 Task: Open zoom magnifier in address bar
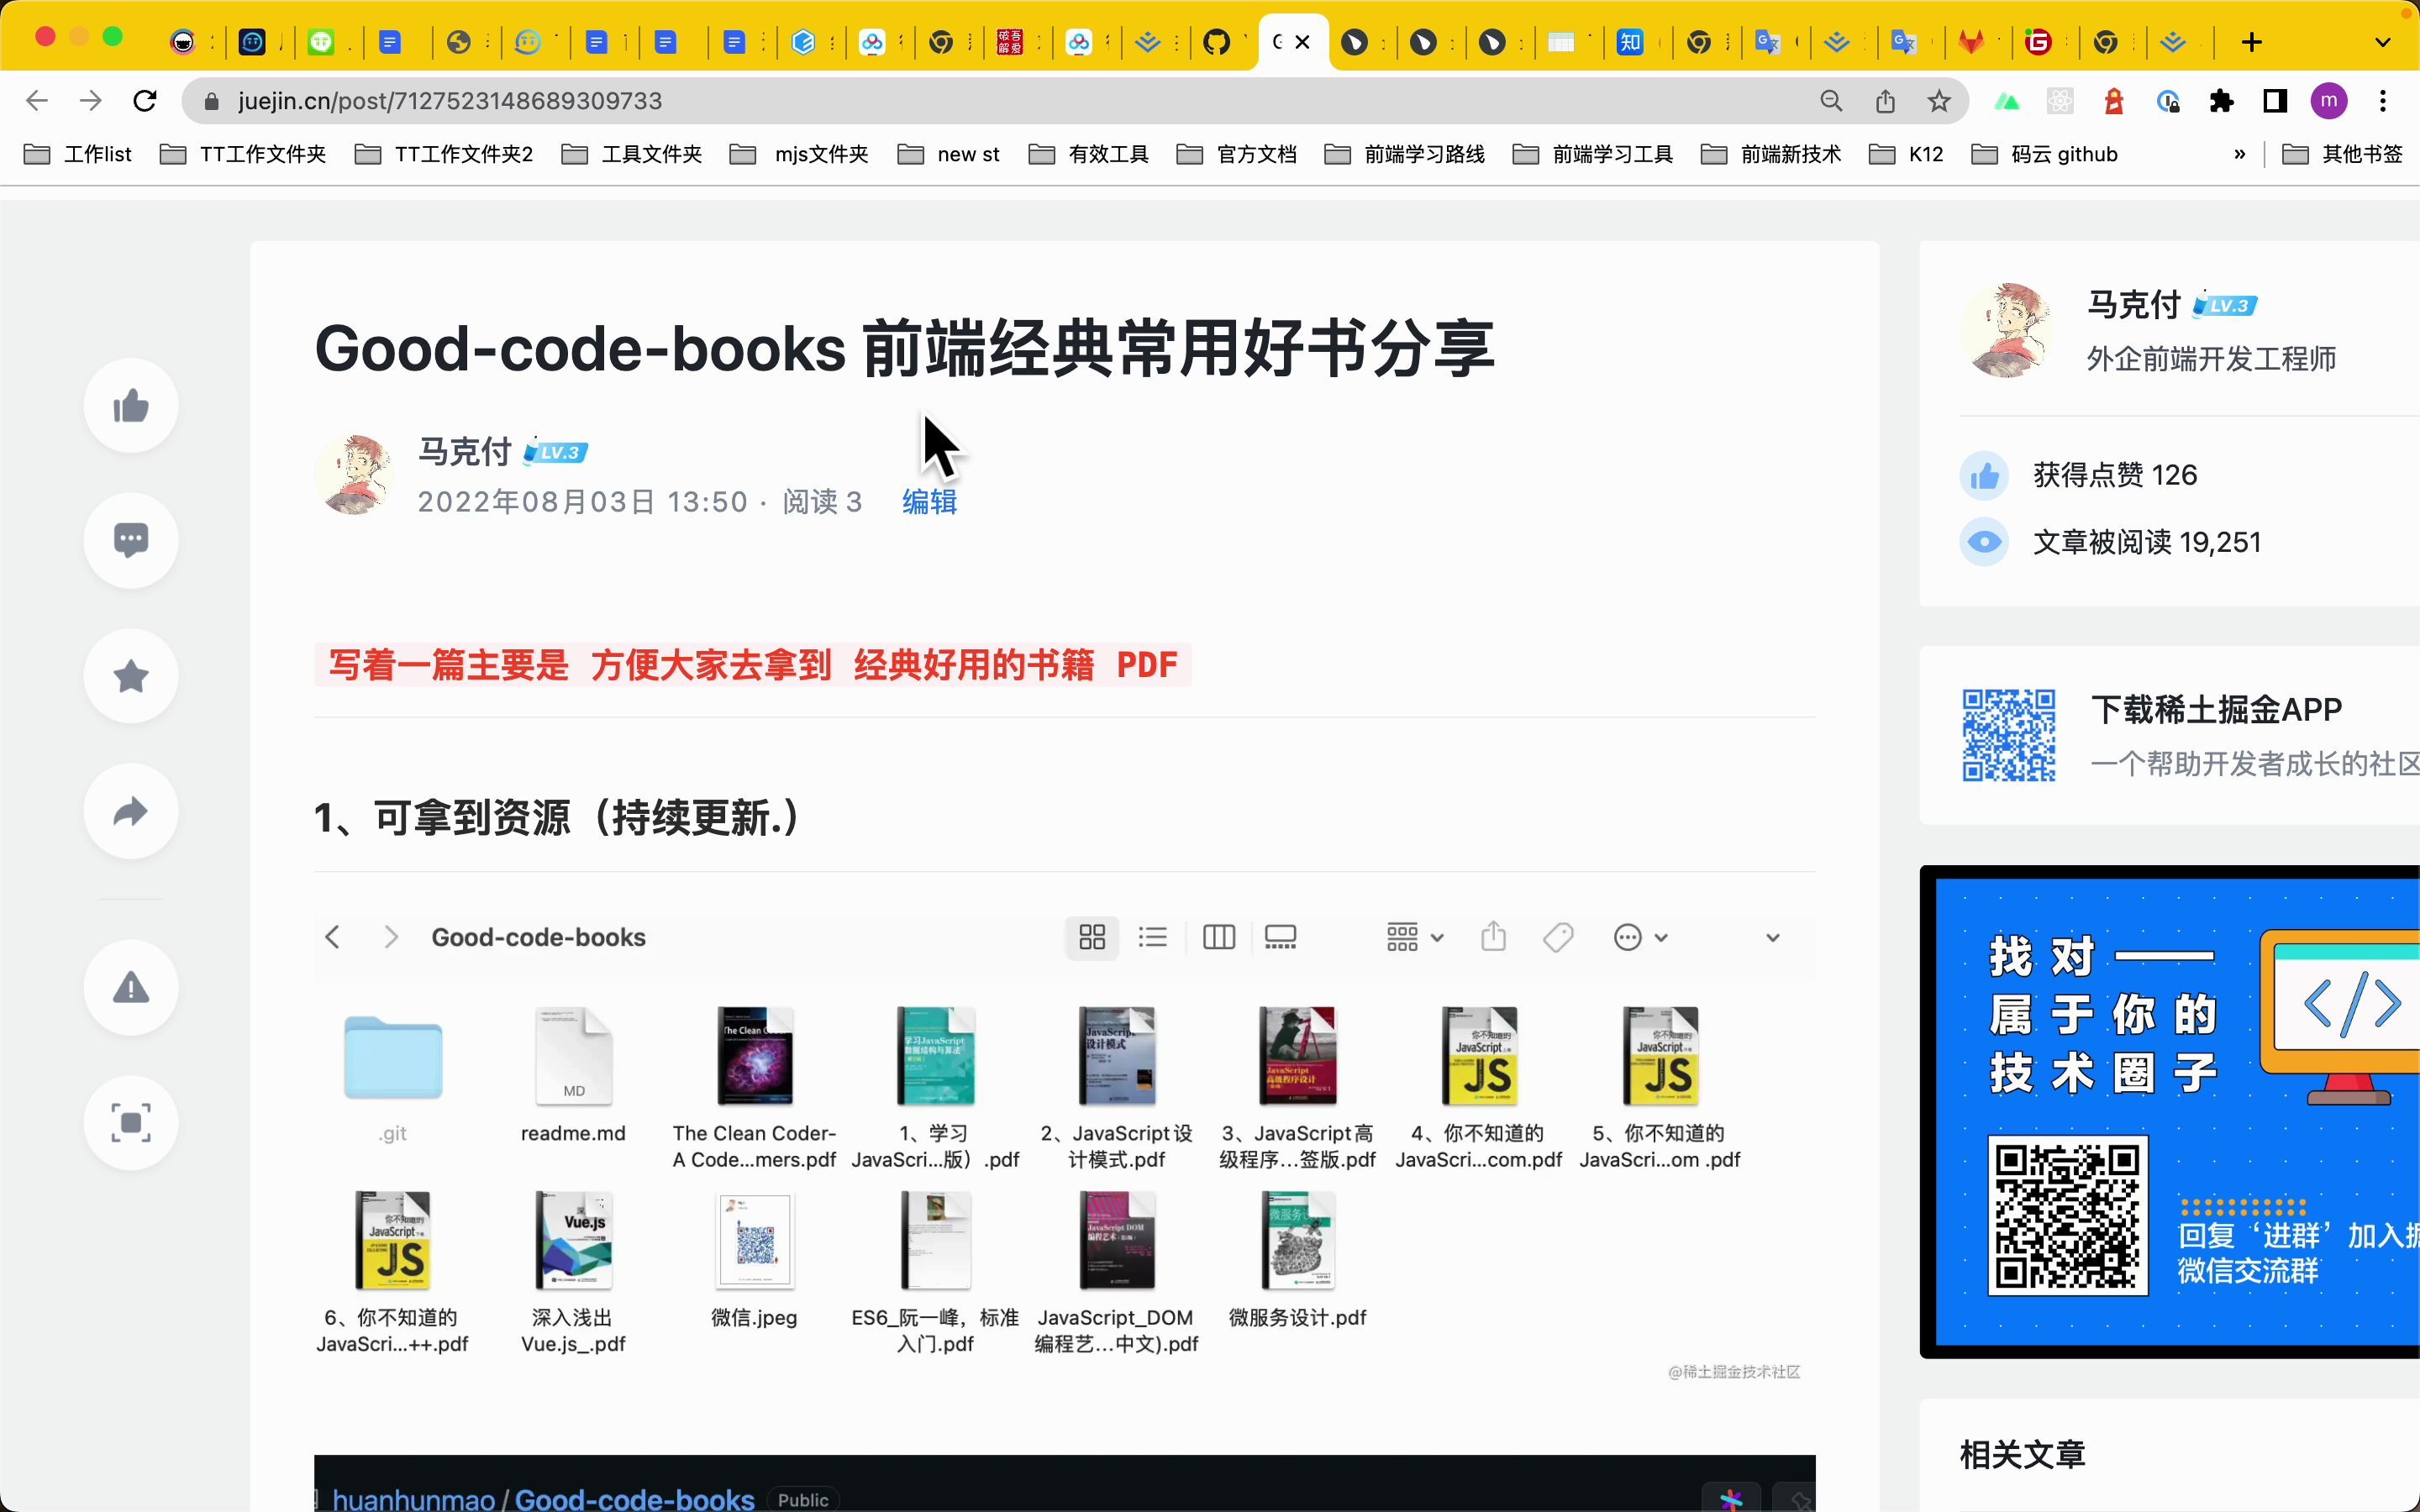coord(1831,101)
